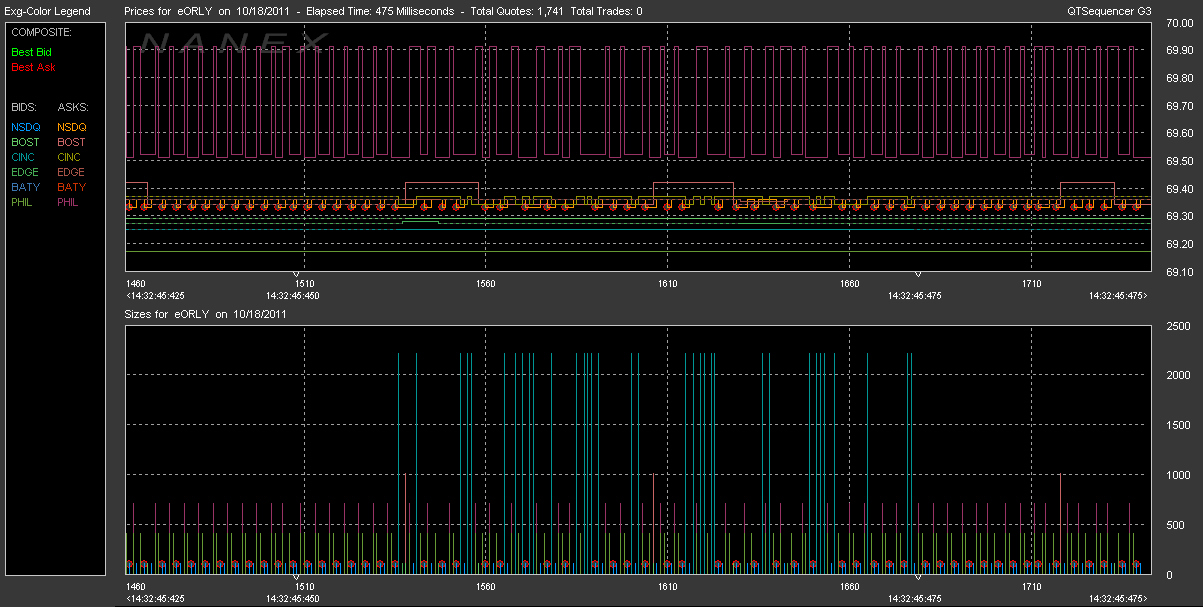Click the 2000 label on sizes axis

pos(1177,376)
